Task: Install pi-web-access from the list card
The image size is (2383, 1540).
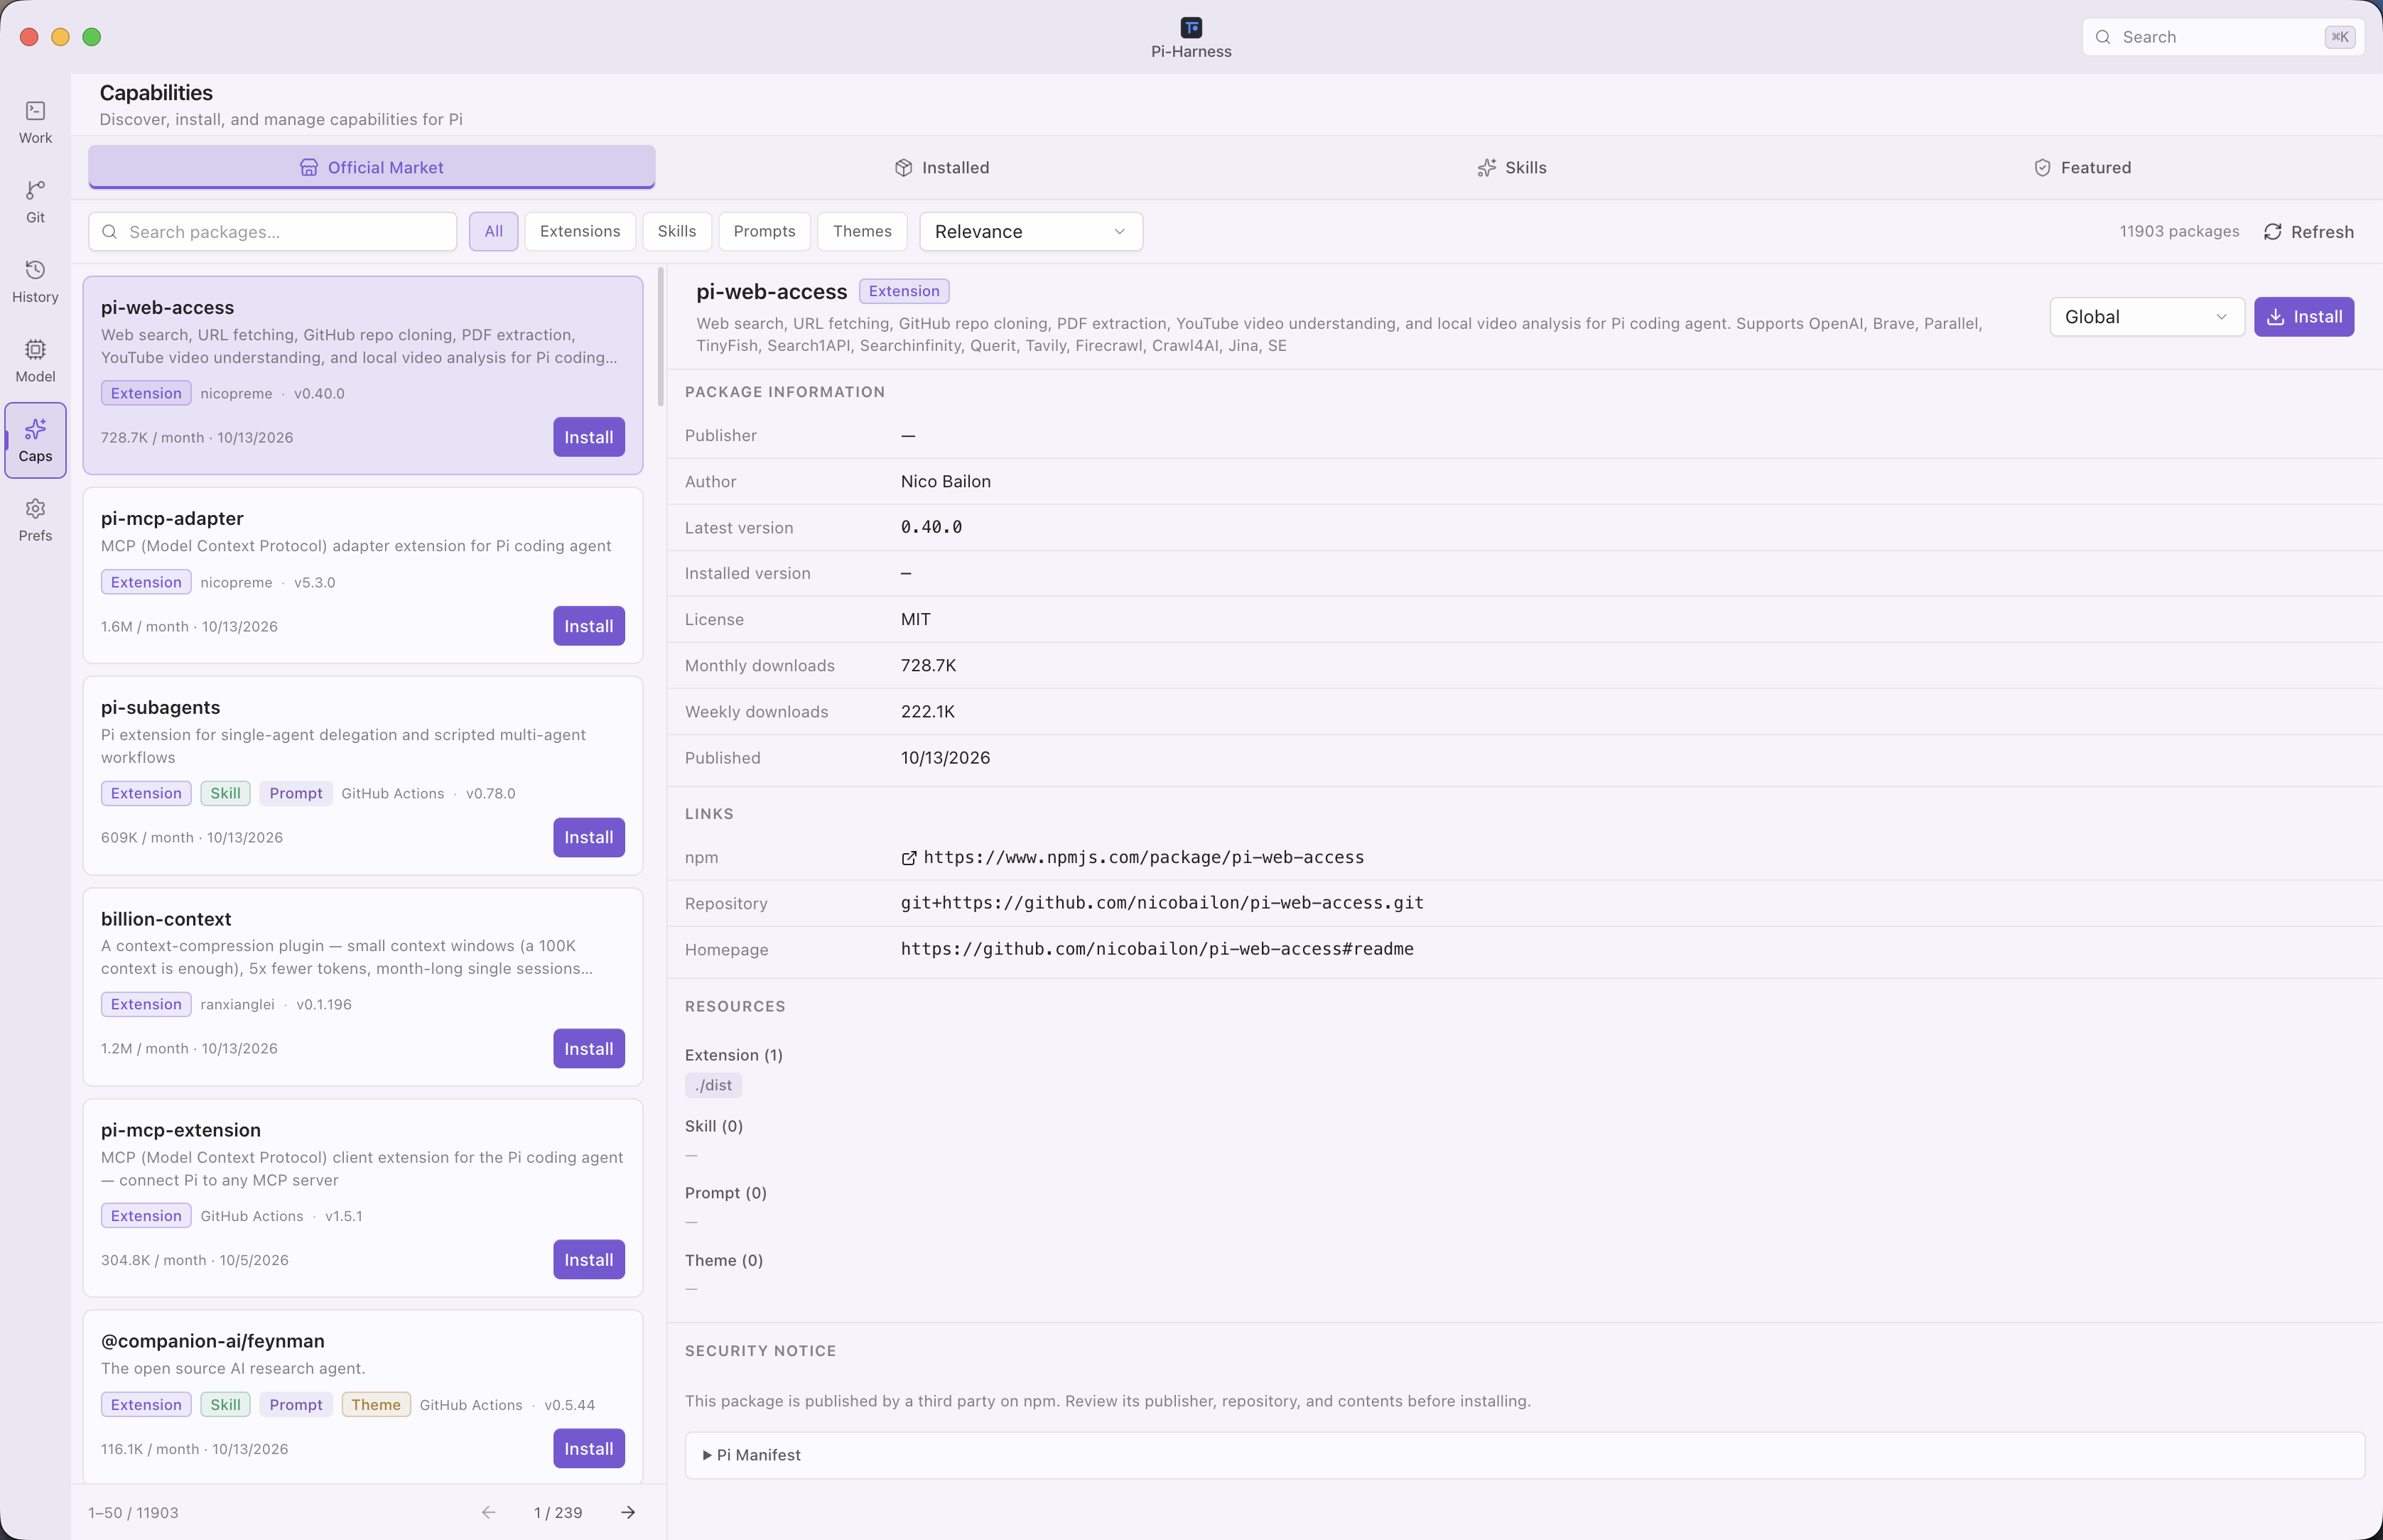Action: tap(589, 437)
